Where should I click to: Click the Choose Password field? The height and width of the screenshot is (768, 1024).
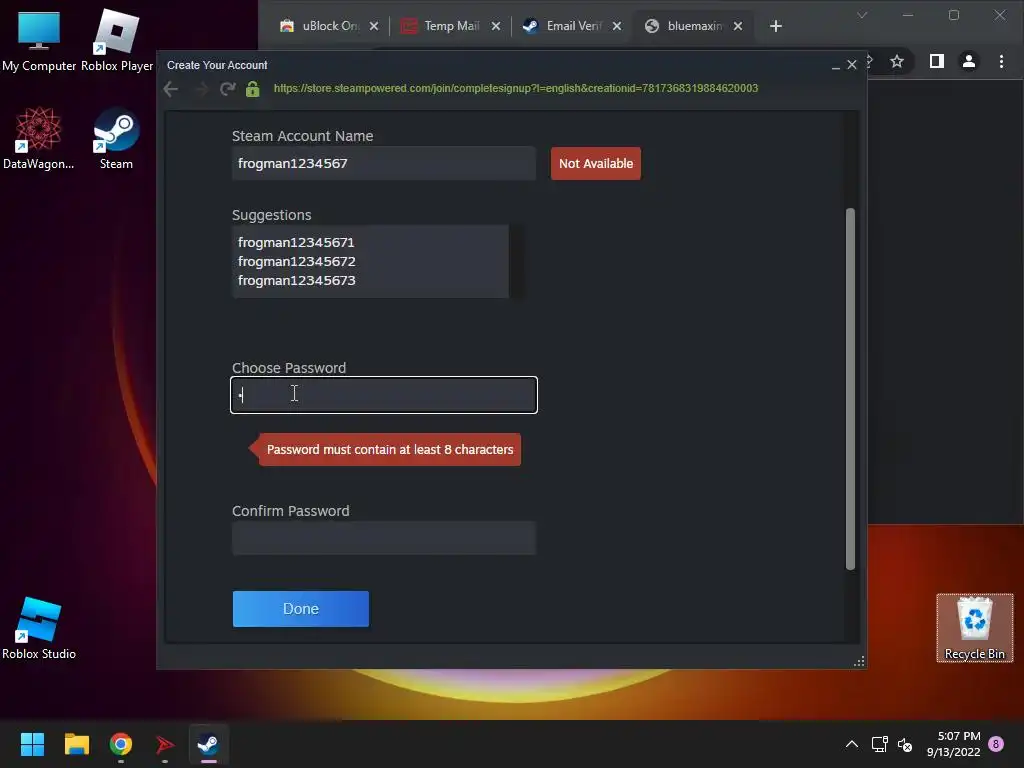(384, 395)
